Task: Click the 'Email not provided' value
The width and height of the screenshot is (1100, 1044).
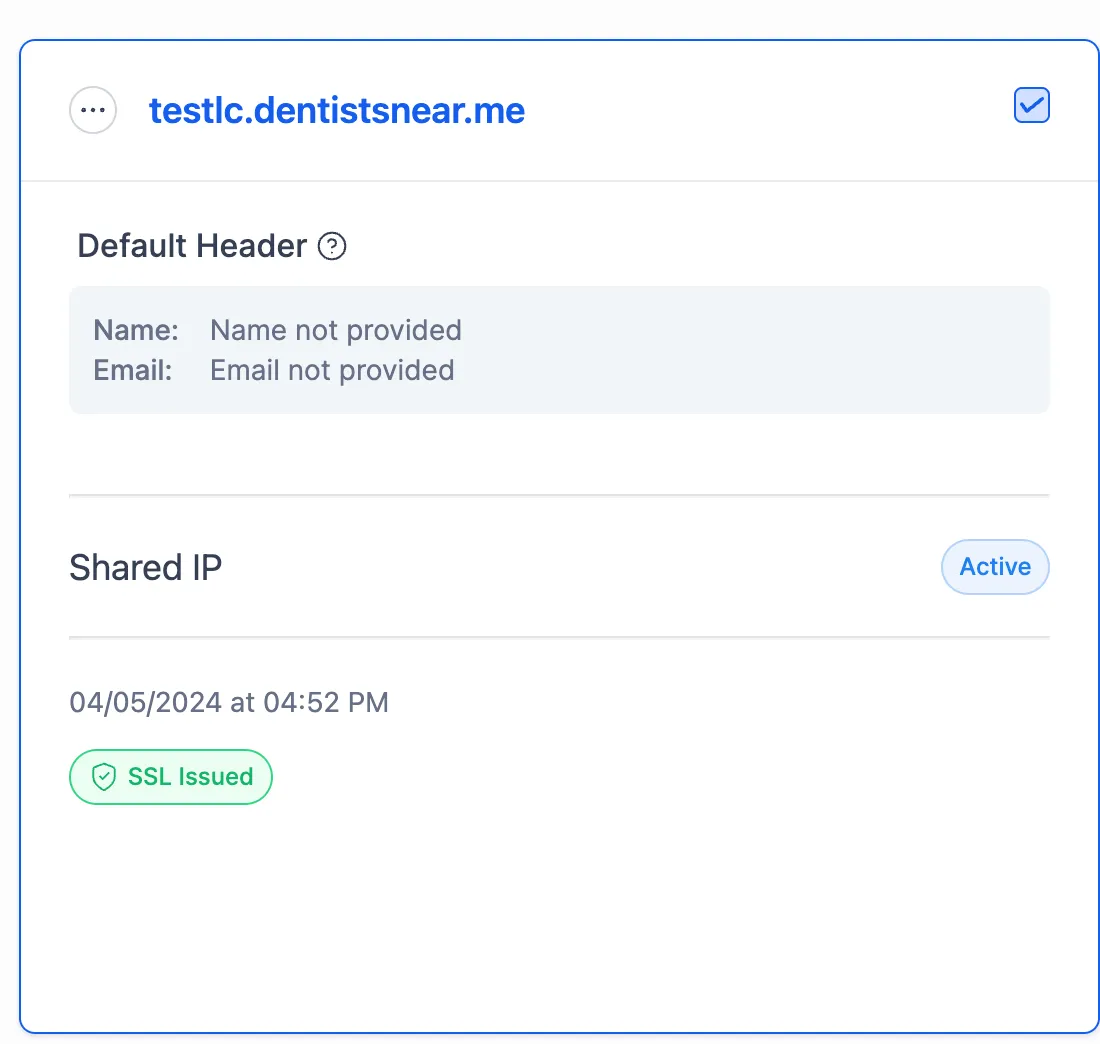Action: click(x=332, y=370)
